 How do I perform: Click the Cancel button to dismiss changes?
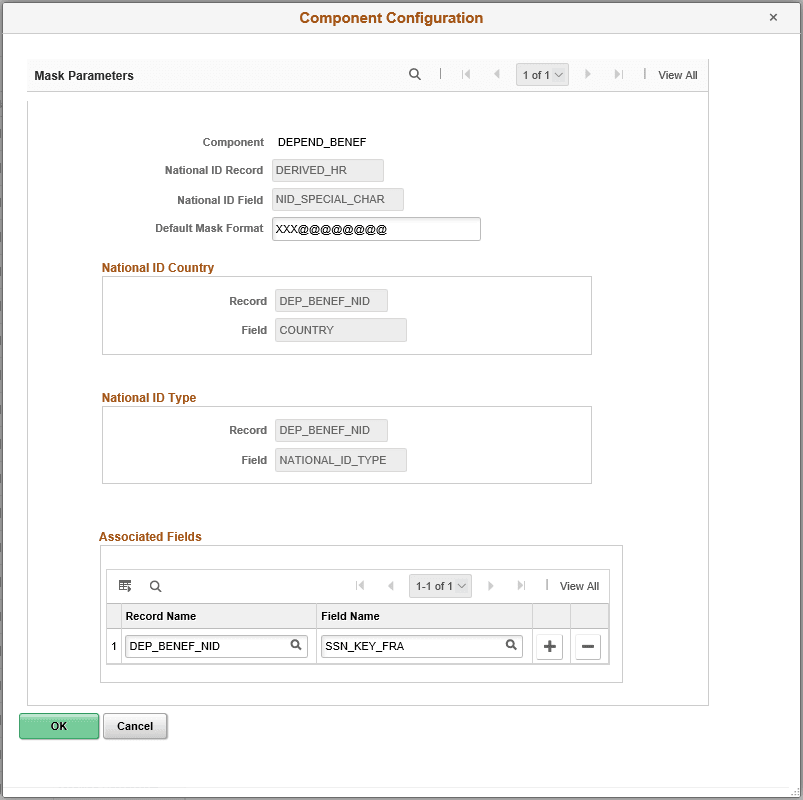point(134,726)
